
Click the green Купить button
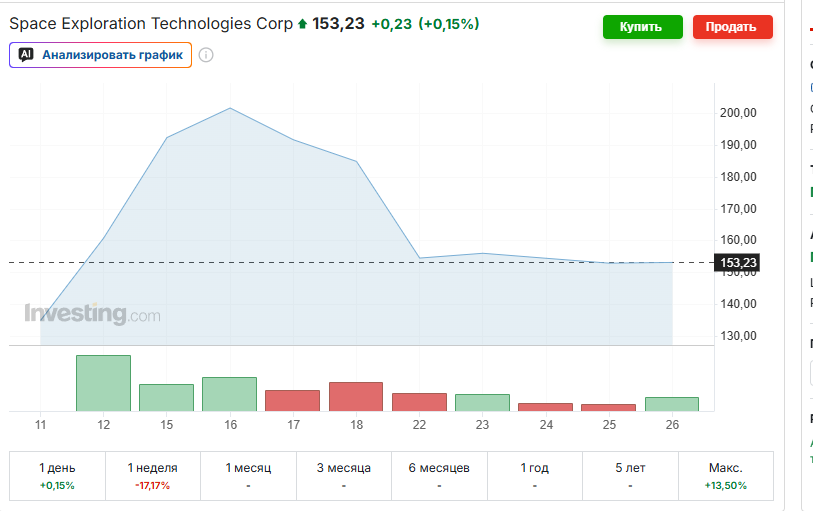(x=642, y=27)
